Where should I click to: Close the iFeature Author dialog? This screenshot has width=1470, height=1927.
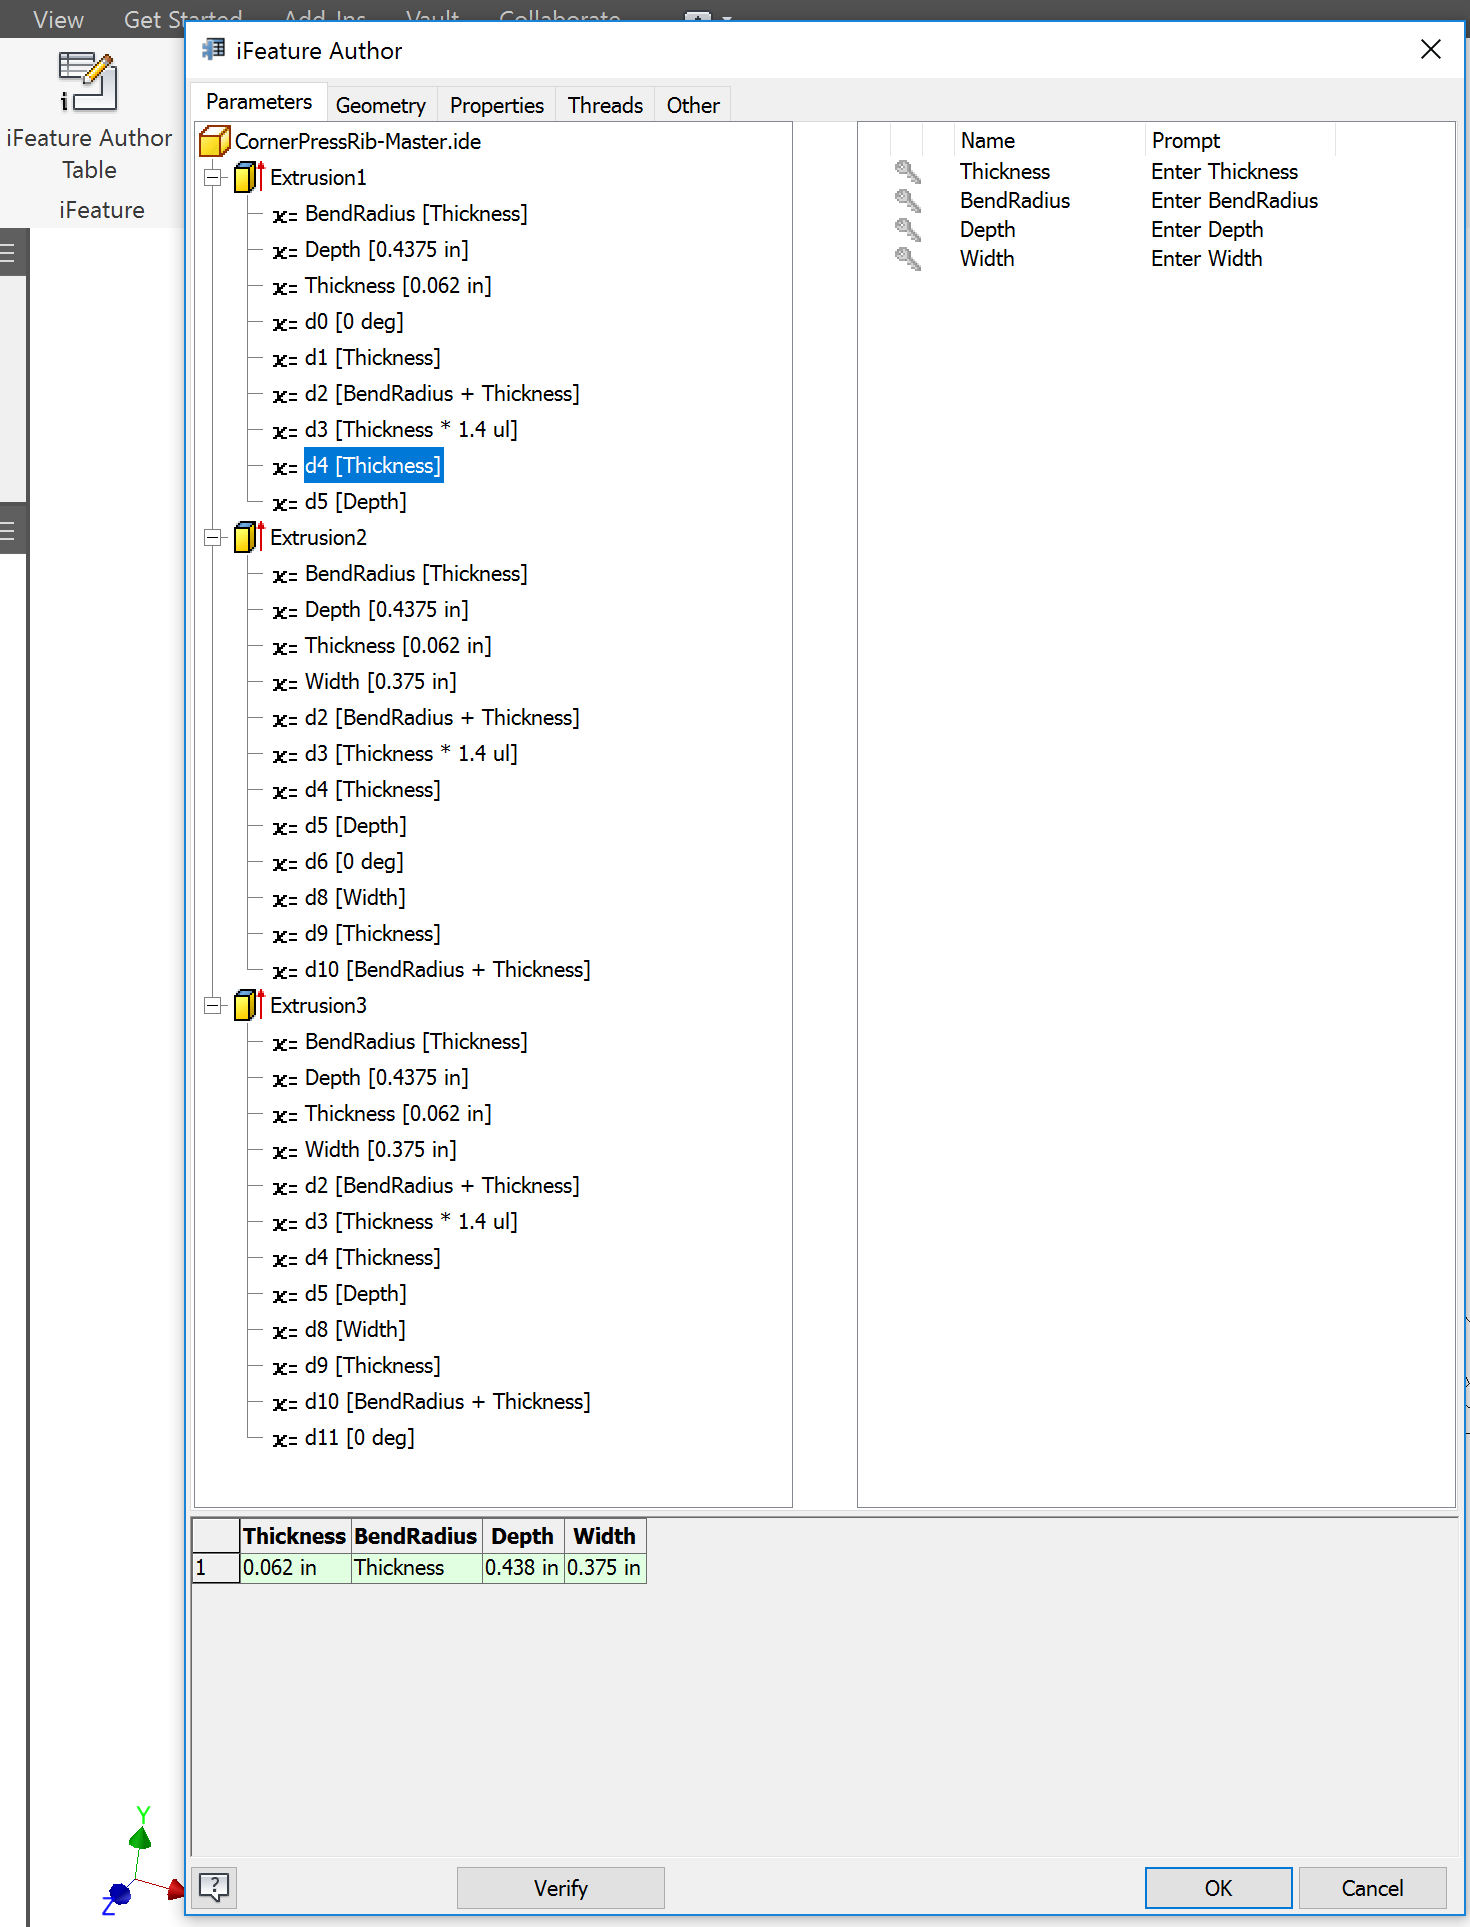(x=1431, y=50)
